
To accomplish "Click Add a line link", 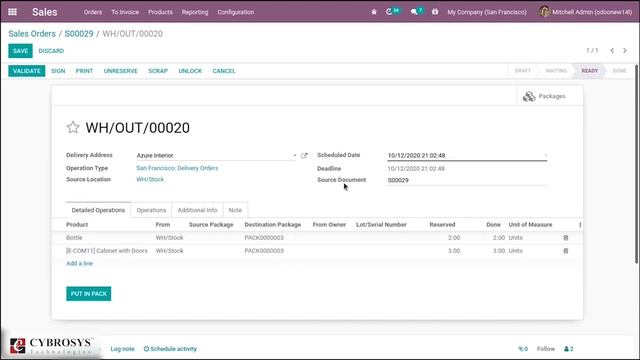I will [80, 264].
